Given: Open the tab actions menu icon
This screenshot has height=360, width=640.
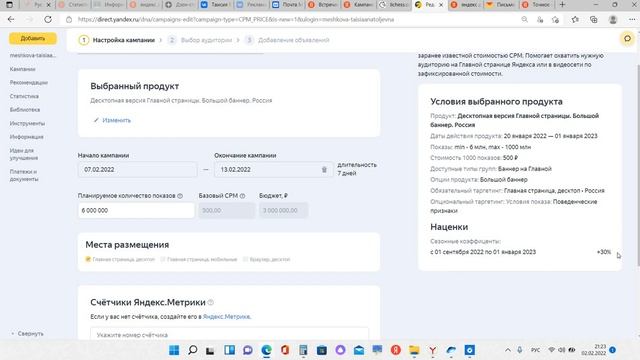Looking at the screenshot, I should tap(9, 5).
